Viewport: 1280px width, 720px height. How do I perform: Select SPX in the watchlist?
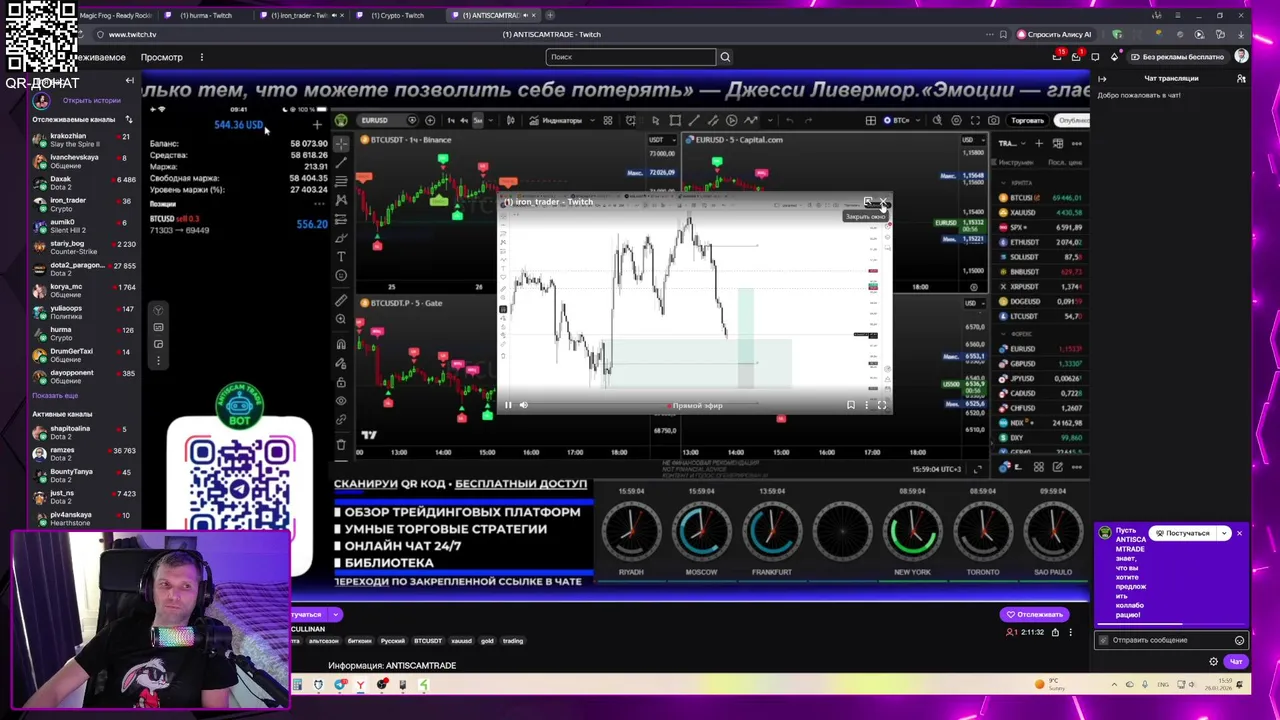click(1040, 227)
